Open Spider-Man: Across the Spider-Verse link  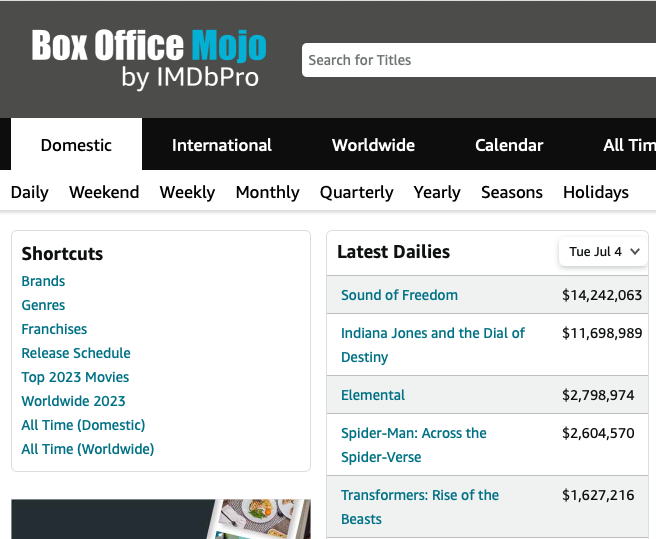(x=413, y=445)
